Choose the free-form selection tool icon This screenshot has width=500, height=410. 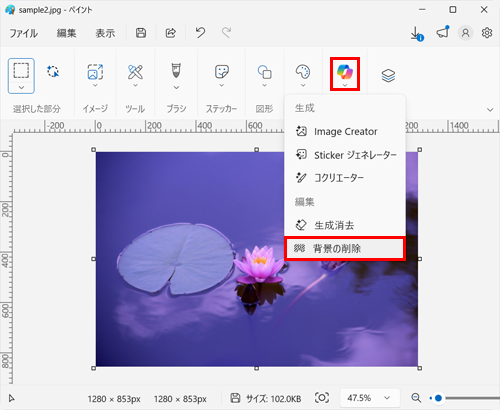coord(53,71)
